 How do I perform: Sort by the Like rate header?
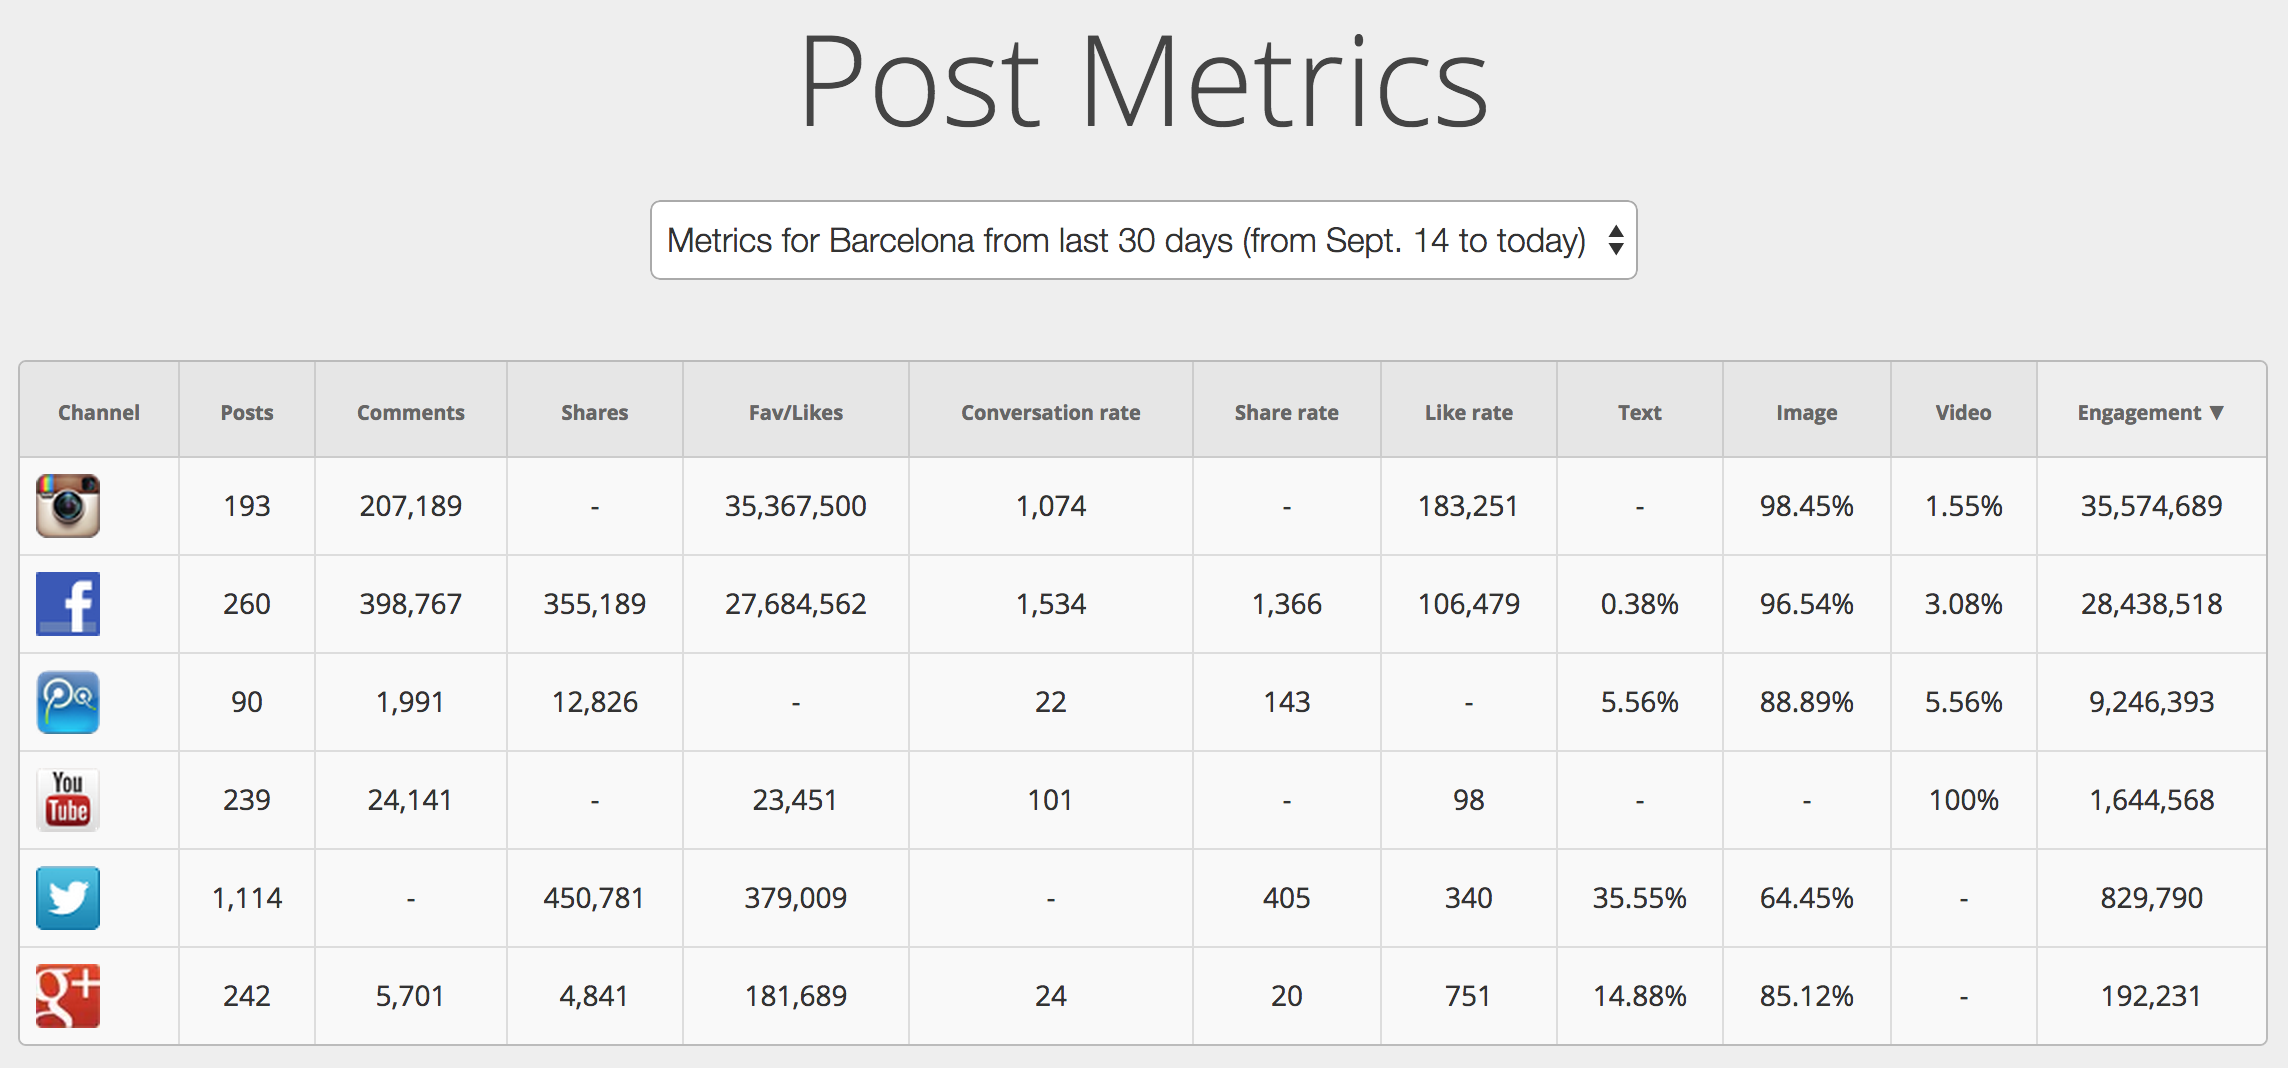pos(1469,412)
